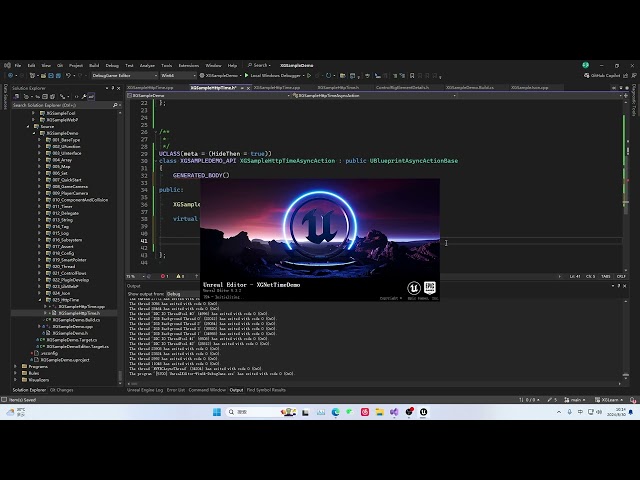640x480 pixels.
Task: Open GitHub Copilot in title bar
Action: tap(602, 76)
